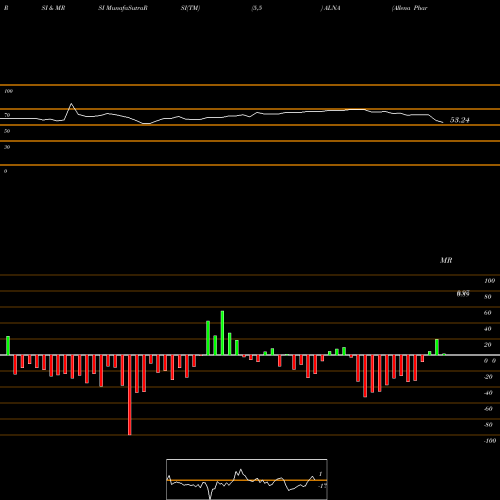
Task: Click the italic 'MR' label above bar chart
Action: 446,260
